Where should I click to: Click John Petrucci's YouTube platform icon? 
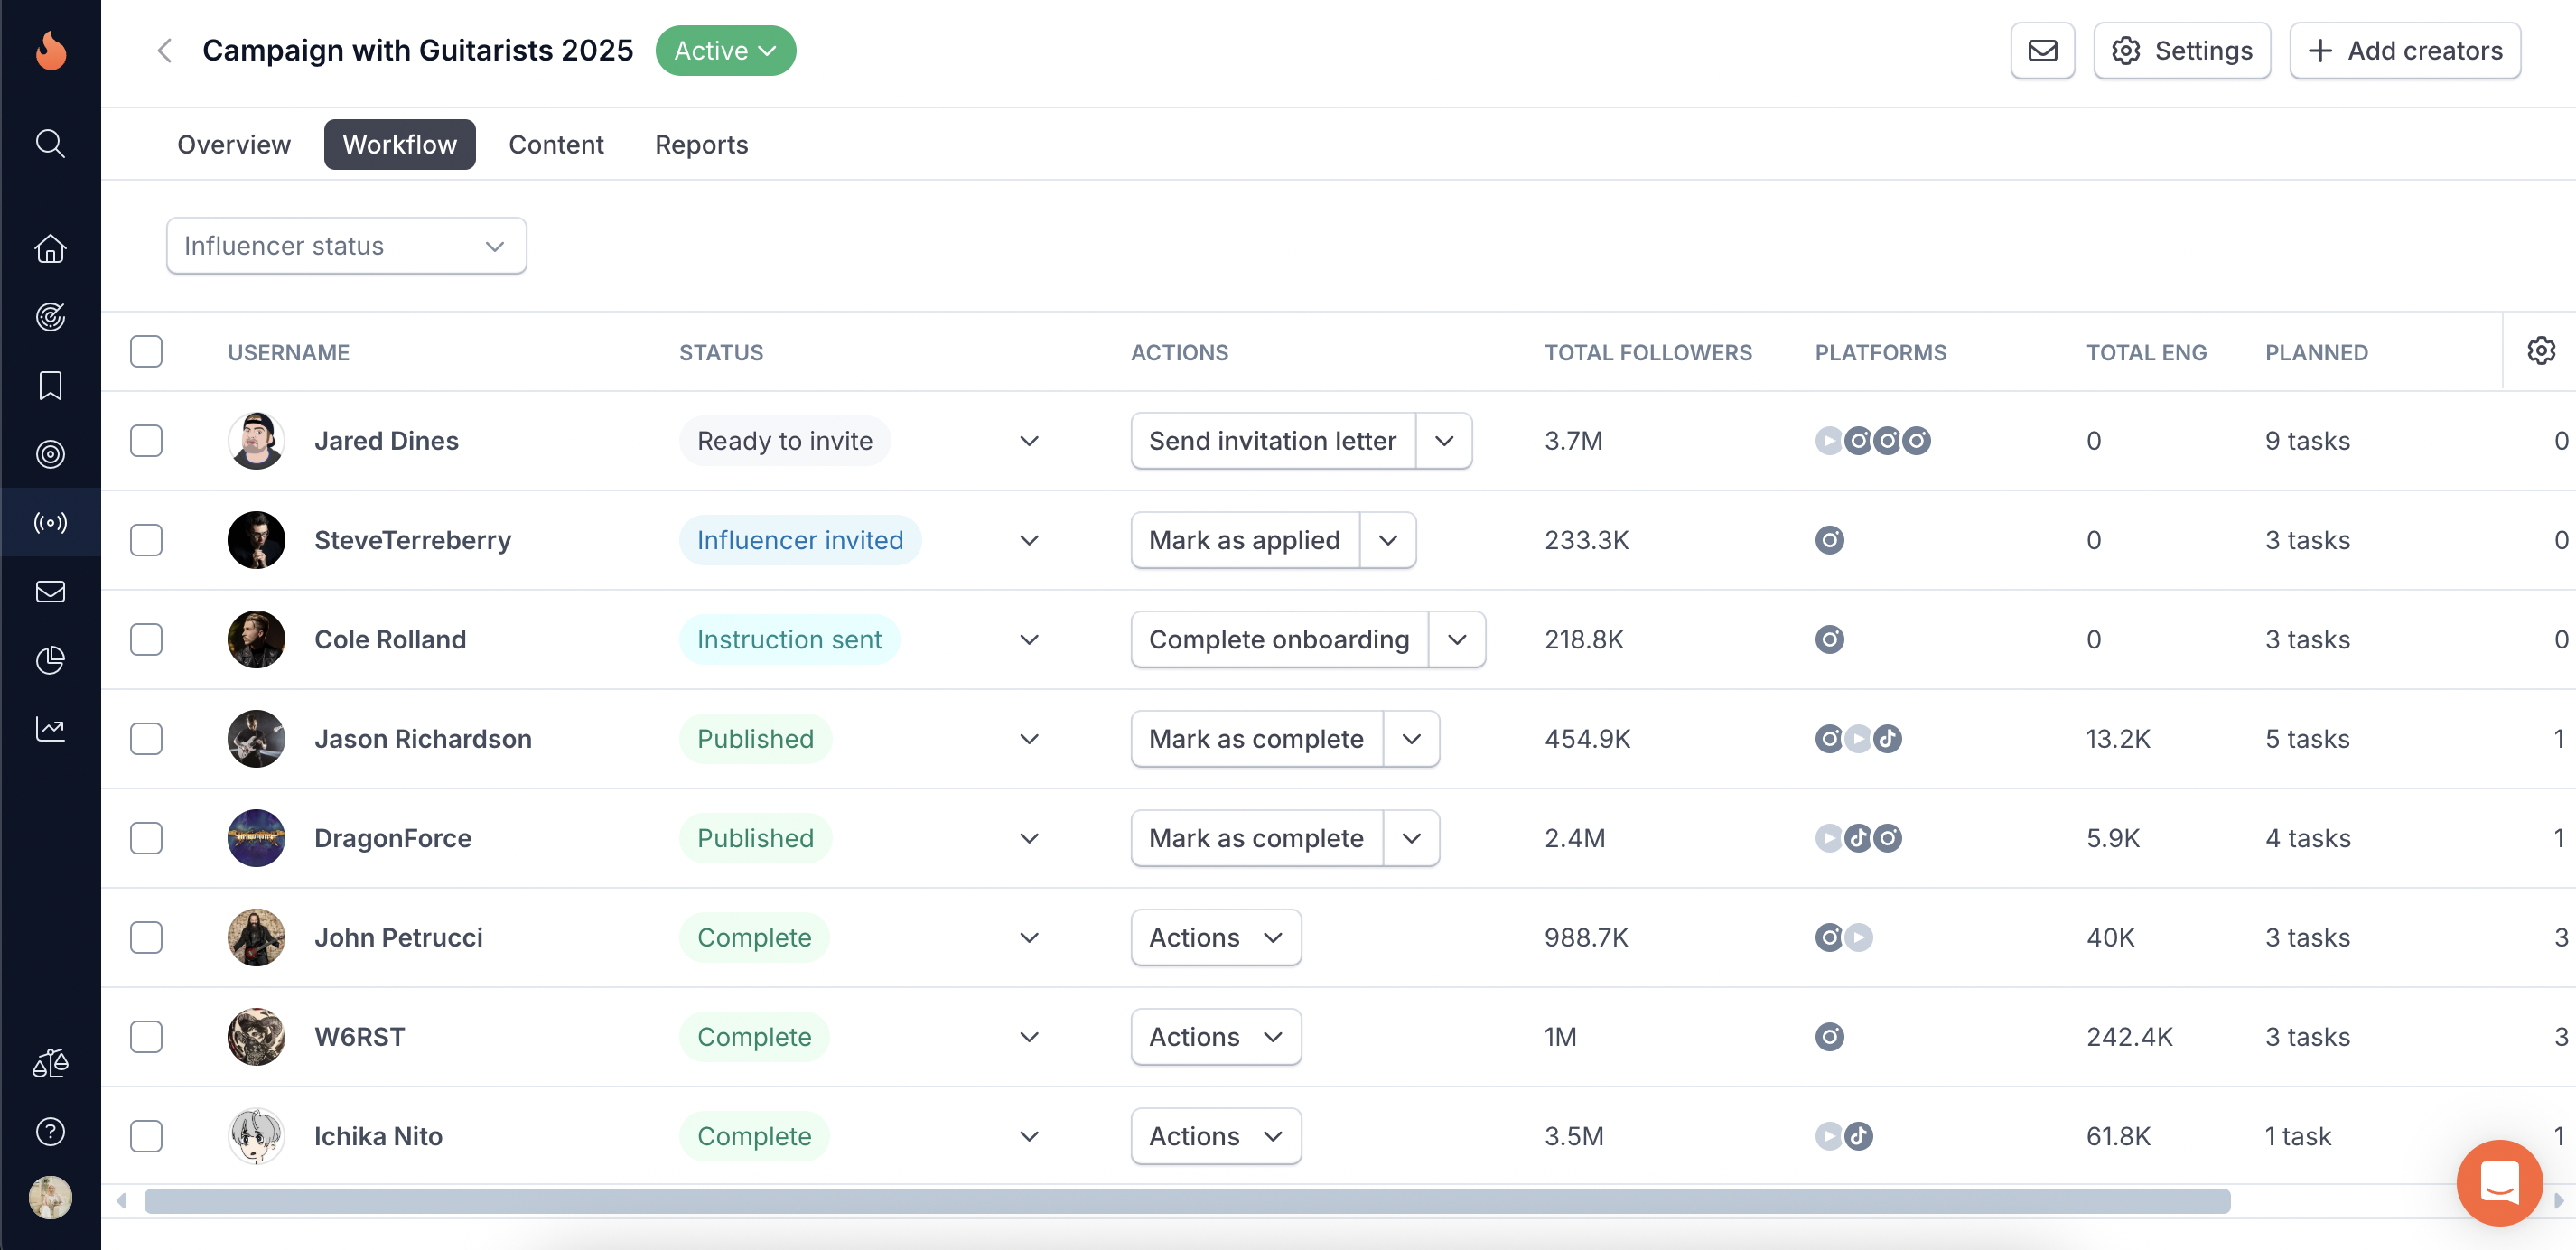click(x=1858, y=937)
